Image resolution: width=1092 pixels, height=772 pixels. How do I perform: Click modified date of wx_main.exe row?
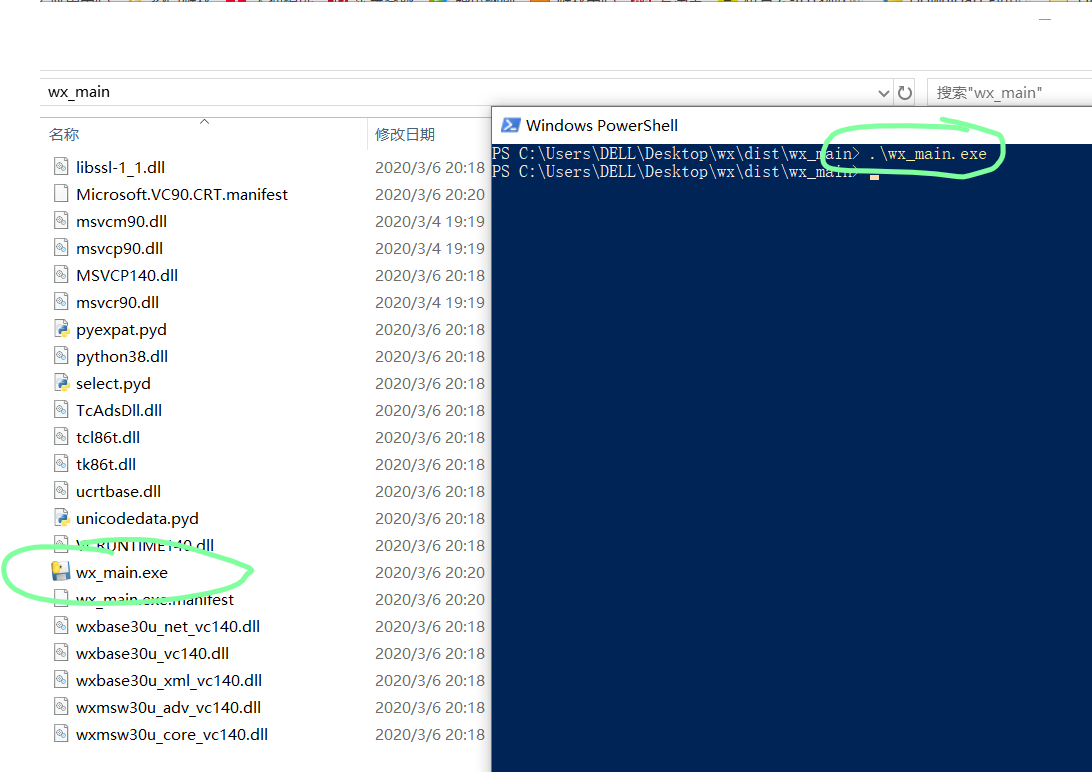tap(430, 572)
